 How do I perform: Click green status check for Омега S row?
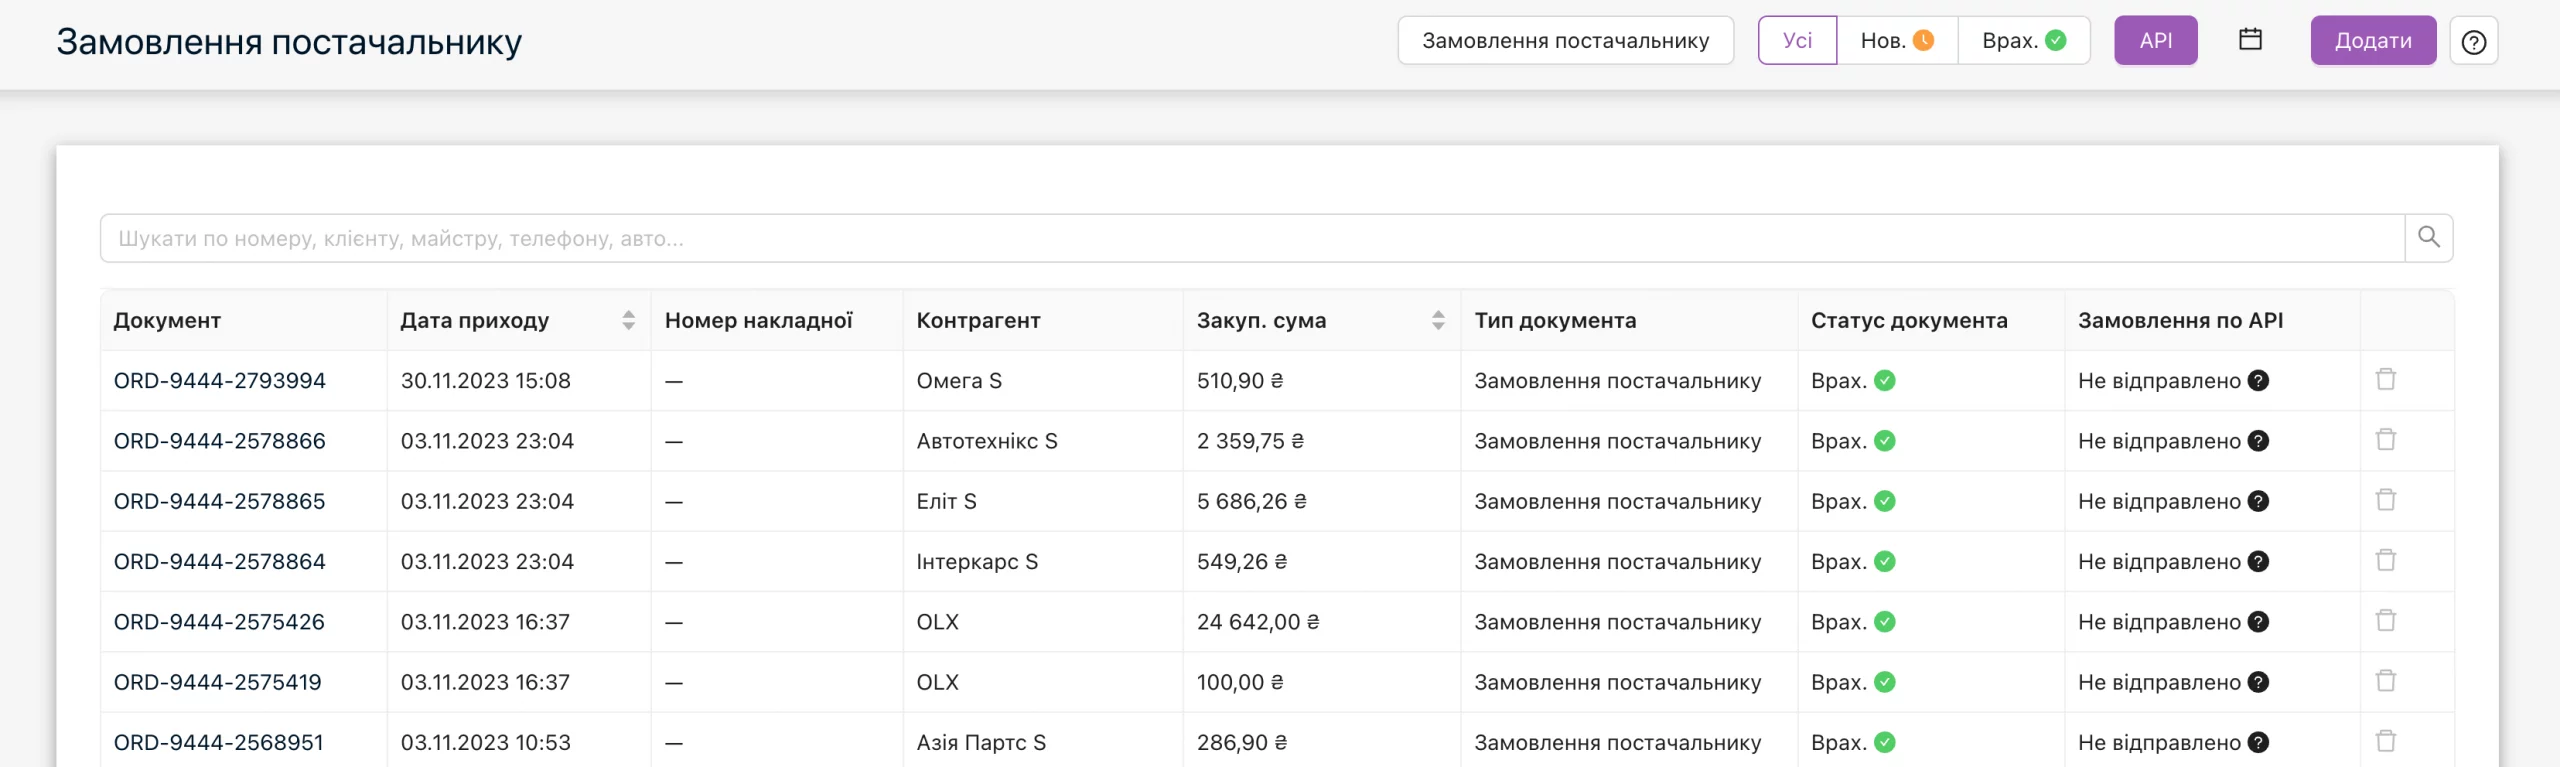click(x=1885, y=381)
